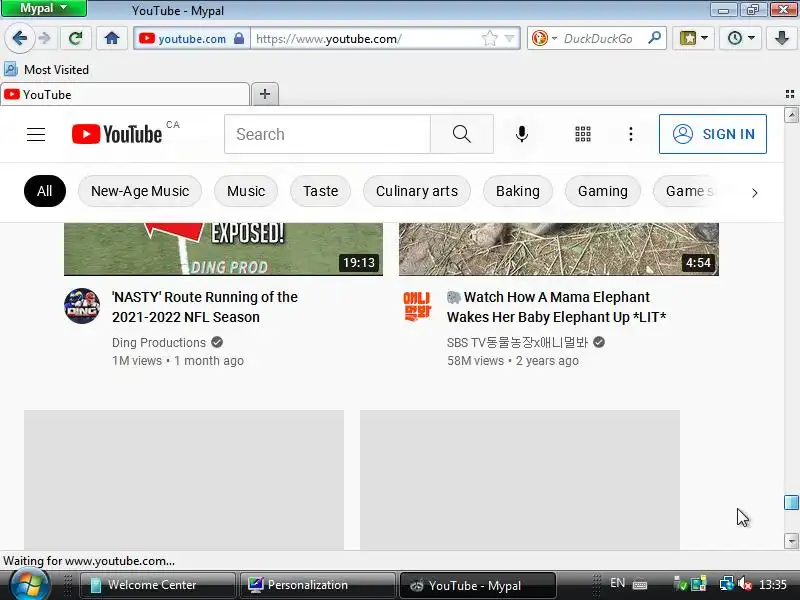Select the New-Age Music chip
The width and height of the screenshot is (800, 600).
click(140, 191)
